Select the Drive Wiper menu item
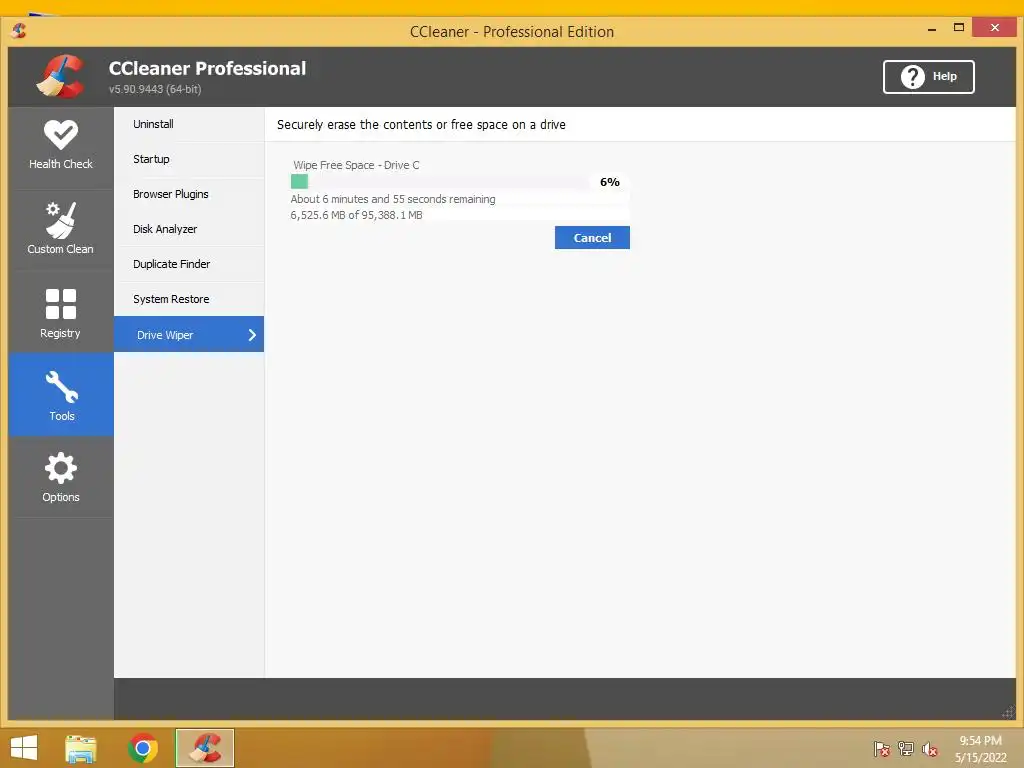This screenshot has height=768, width=1024. click(x=189, y=334)
